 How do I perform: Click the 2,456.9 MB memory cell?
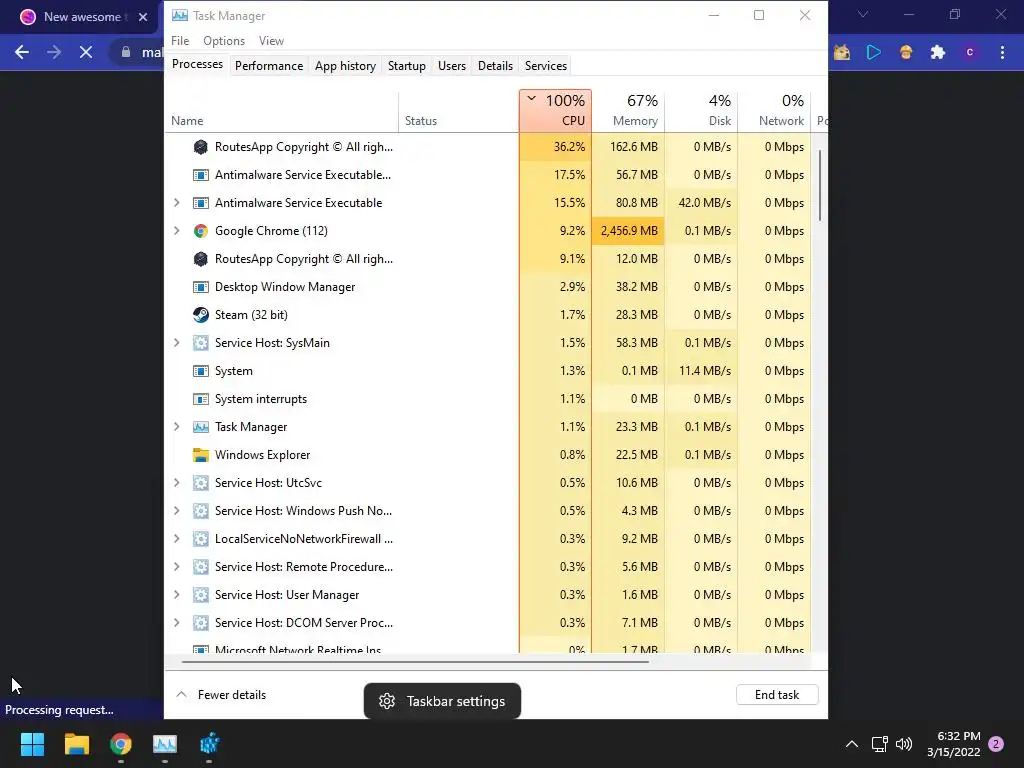pyautogui.click(x=628, y=231)
